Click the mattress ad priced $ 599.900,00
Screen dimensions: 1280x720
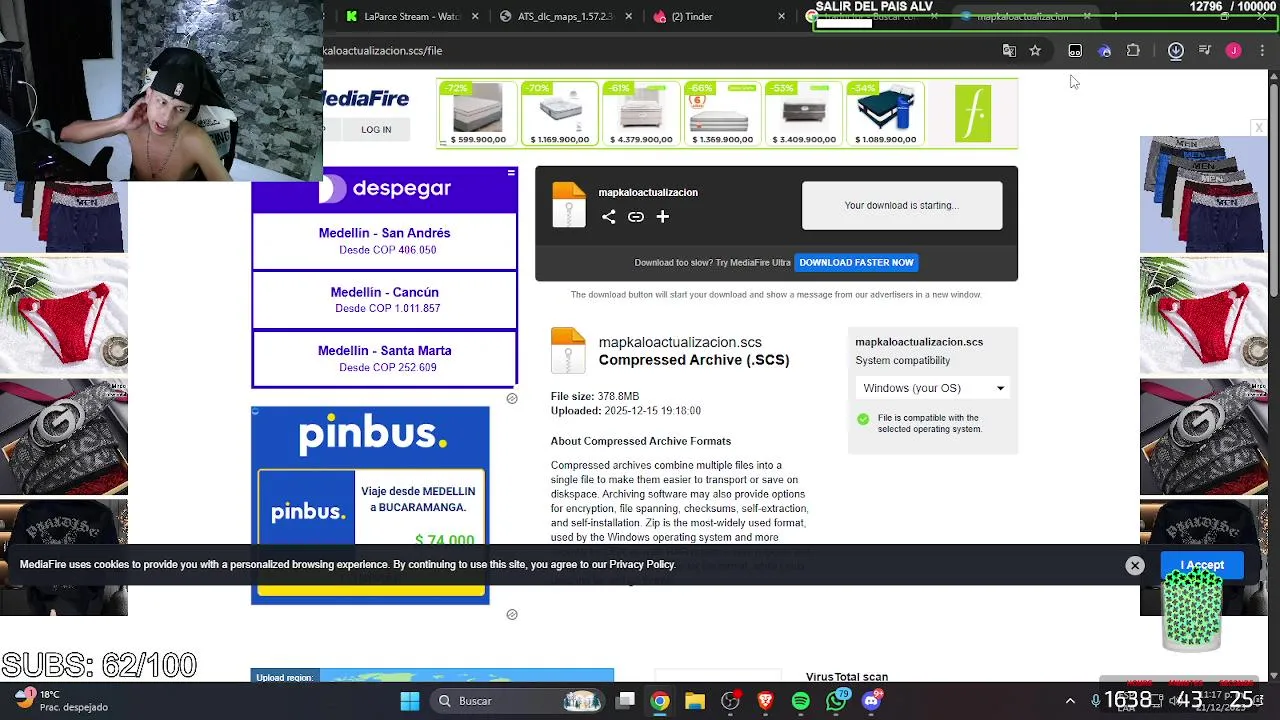coord(478,113)
